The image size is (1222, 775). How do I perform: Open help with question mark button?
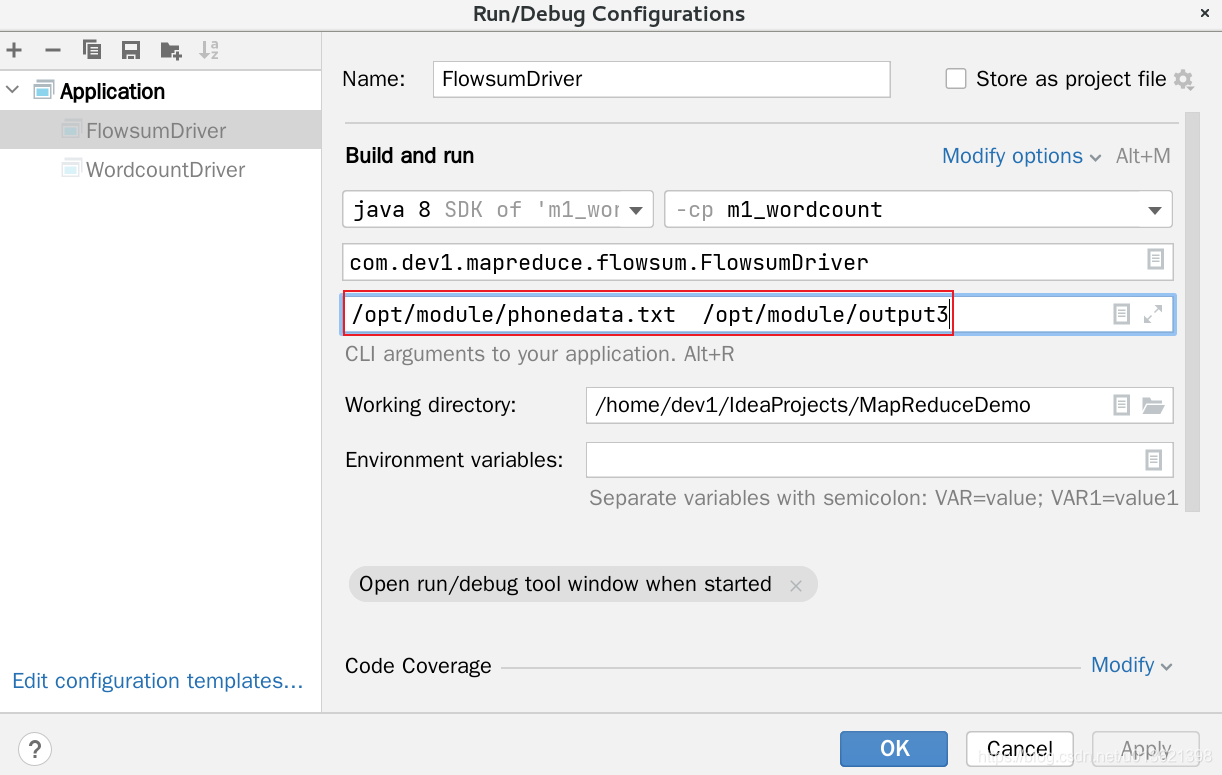click(x=35, y=748)
